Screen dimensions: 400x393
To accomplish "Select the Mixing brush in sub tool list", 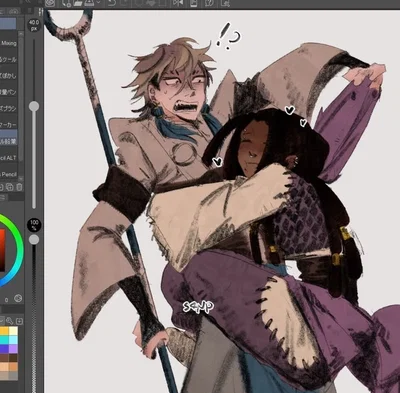I will click(x=8, y=43).
